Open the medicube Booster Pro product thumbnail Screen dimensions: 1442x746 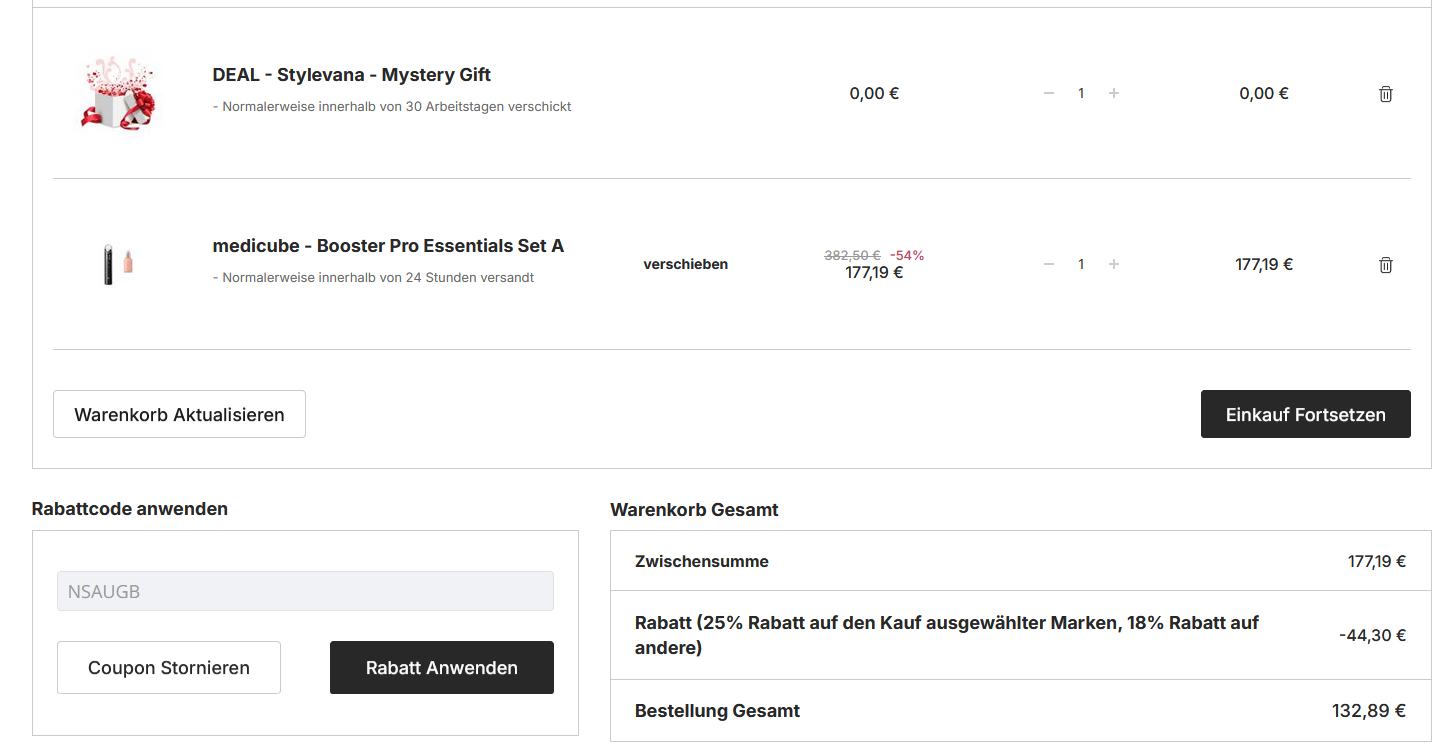(x=118, y=264)
